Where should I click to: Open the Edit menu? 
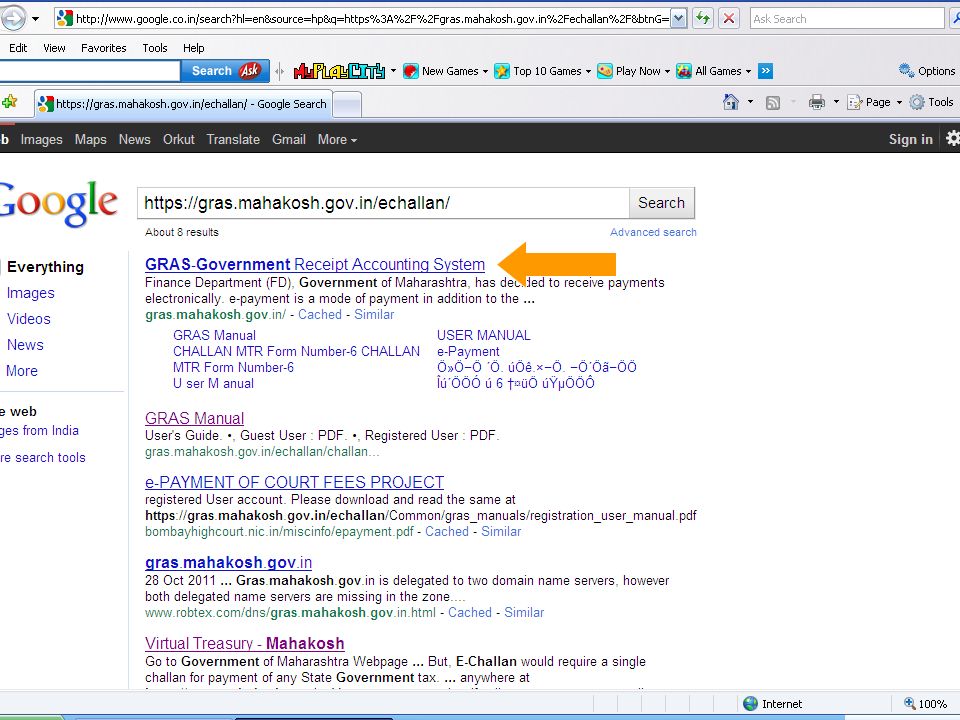pyautogui.click(x=18, y=48)
